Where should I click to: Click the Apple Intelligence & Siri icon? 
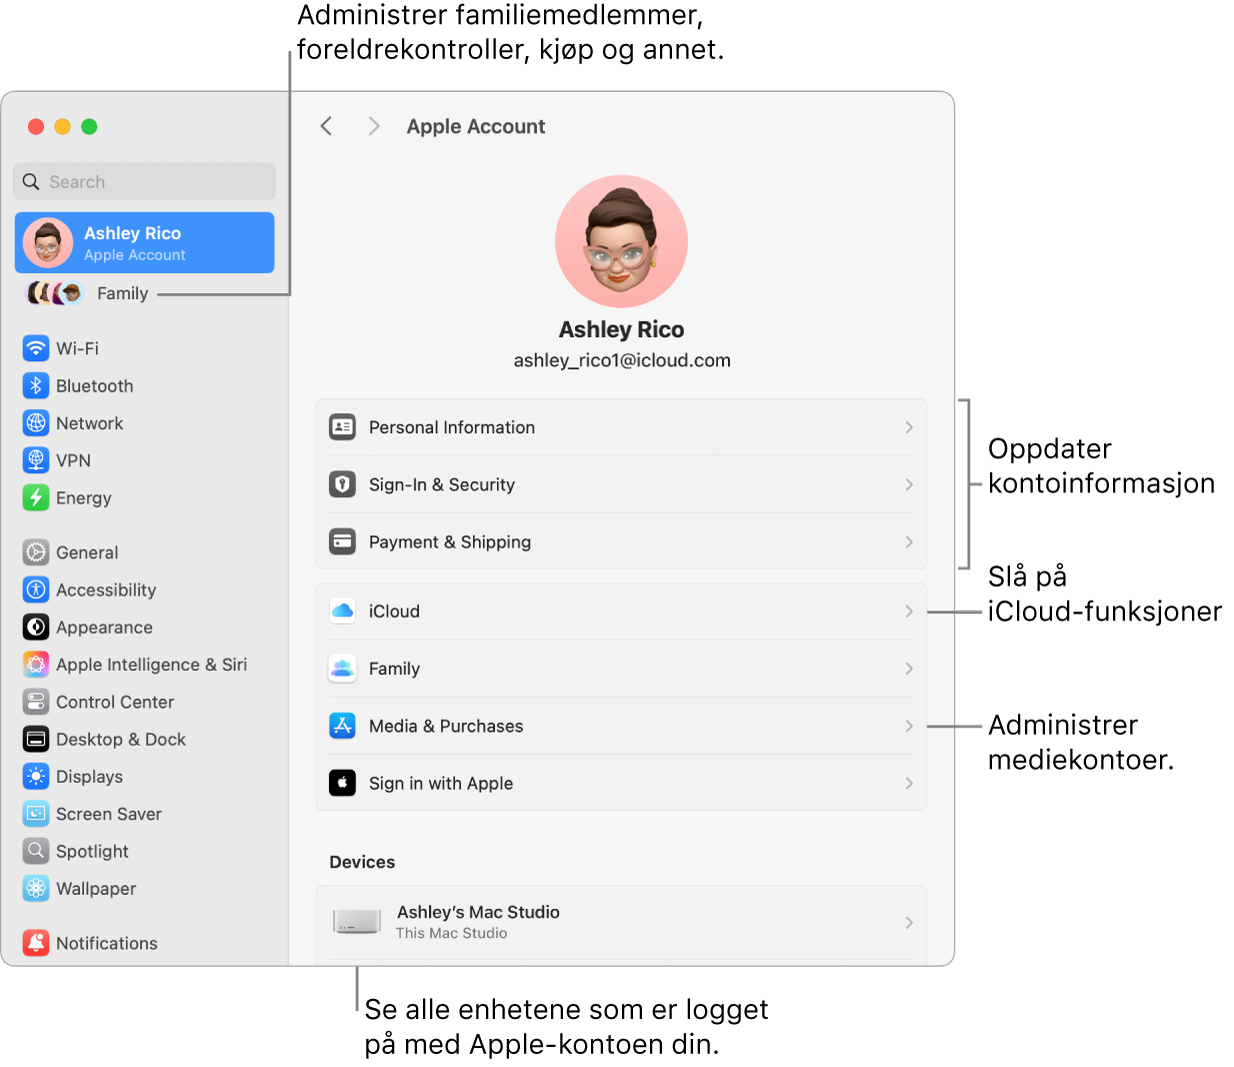36,664
